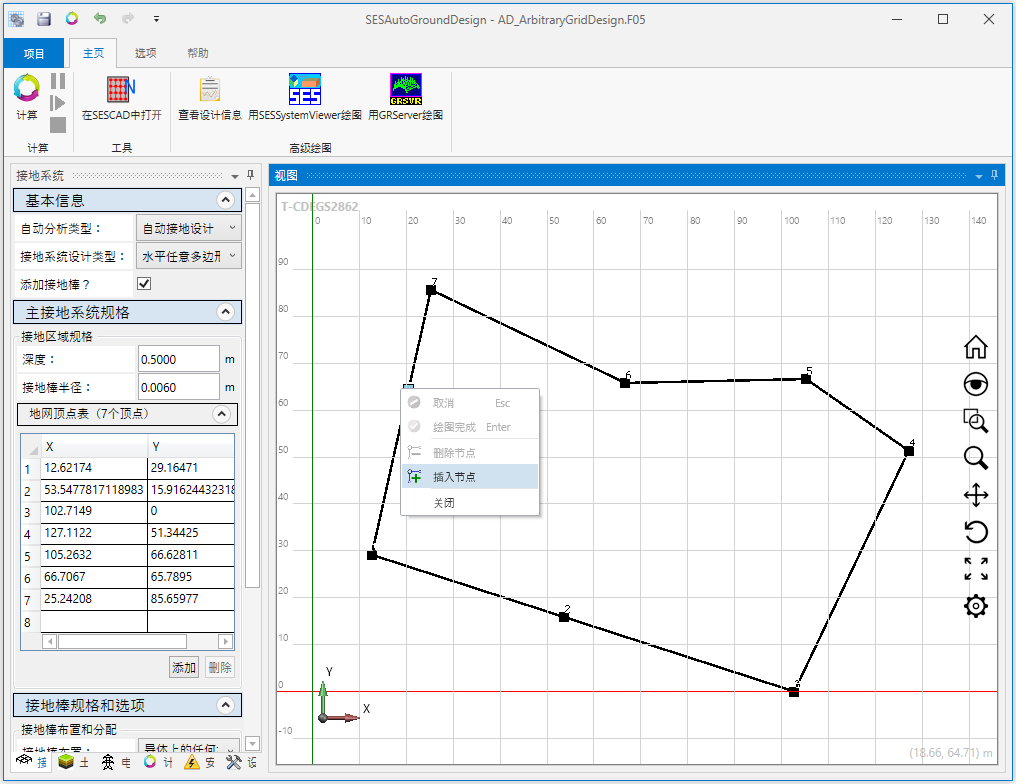Switch to the 主页 ribbon tab
Image resolution: width=1016 pixels, height=784 pixels.
pos(93,53)
